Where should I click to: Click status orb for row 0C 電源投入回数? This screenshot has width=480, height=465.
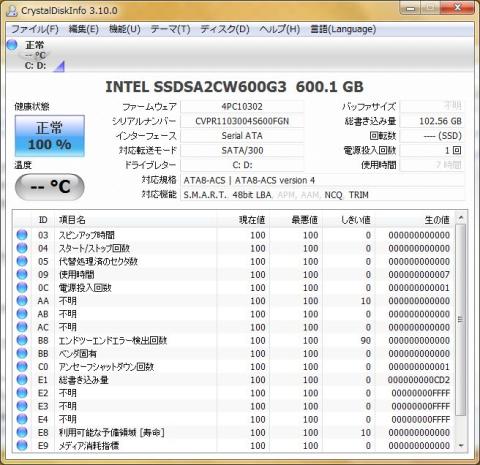click(22, 287)
